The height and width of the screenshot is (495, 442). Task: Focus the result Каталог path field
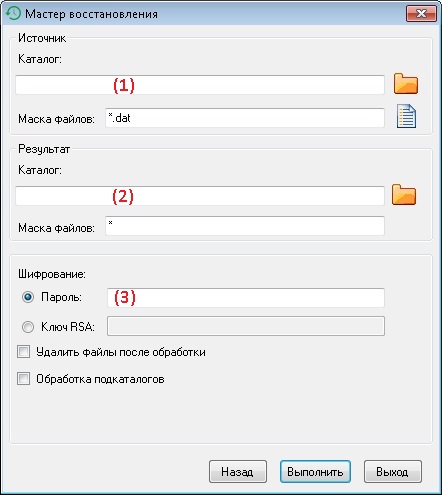pos(200,196)
